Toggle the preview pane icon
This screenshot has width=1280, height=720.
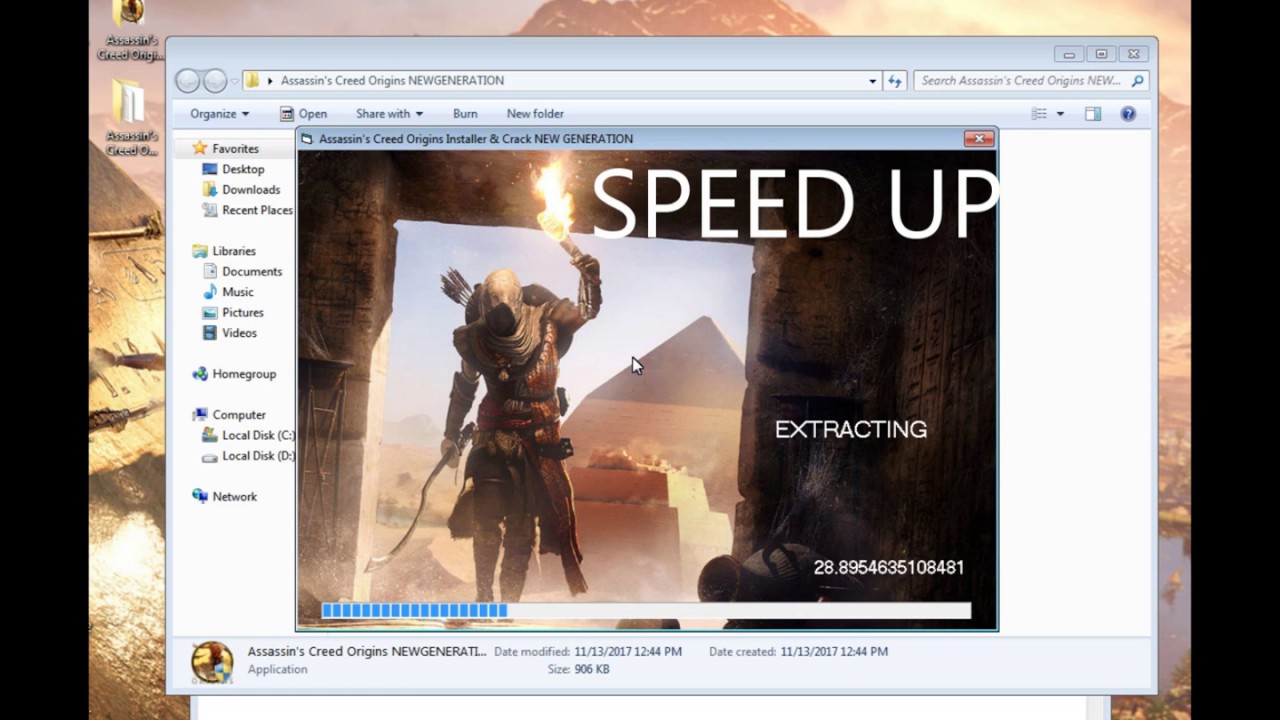pyautogui.click(x=1093, y=114)
